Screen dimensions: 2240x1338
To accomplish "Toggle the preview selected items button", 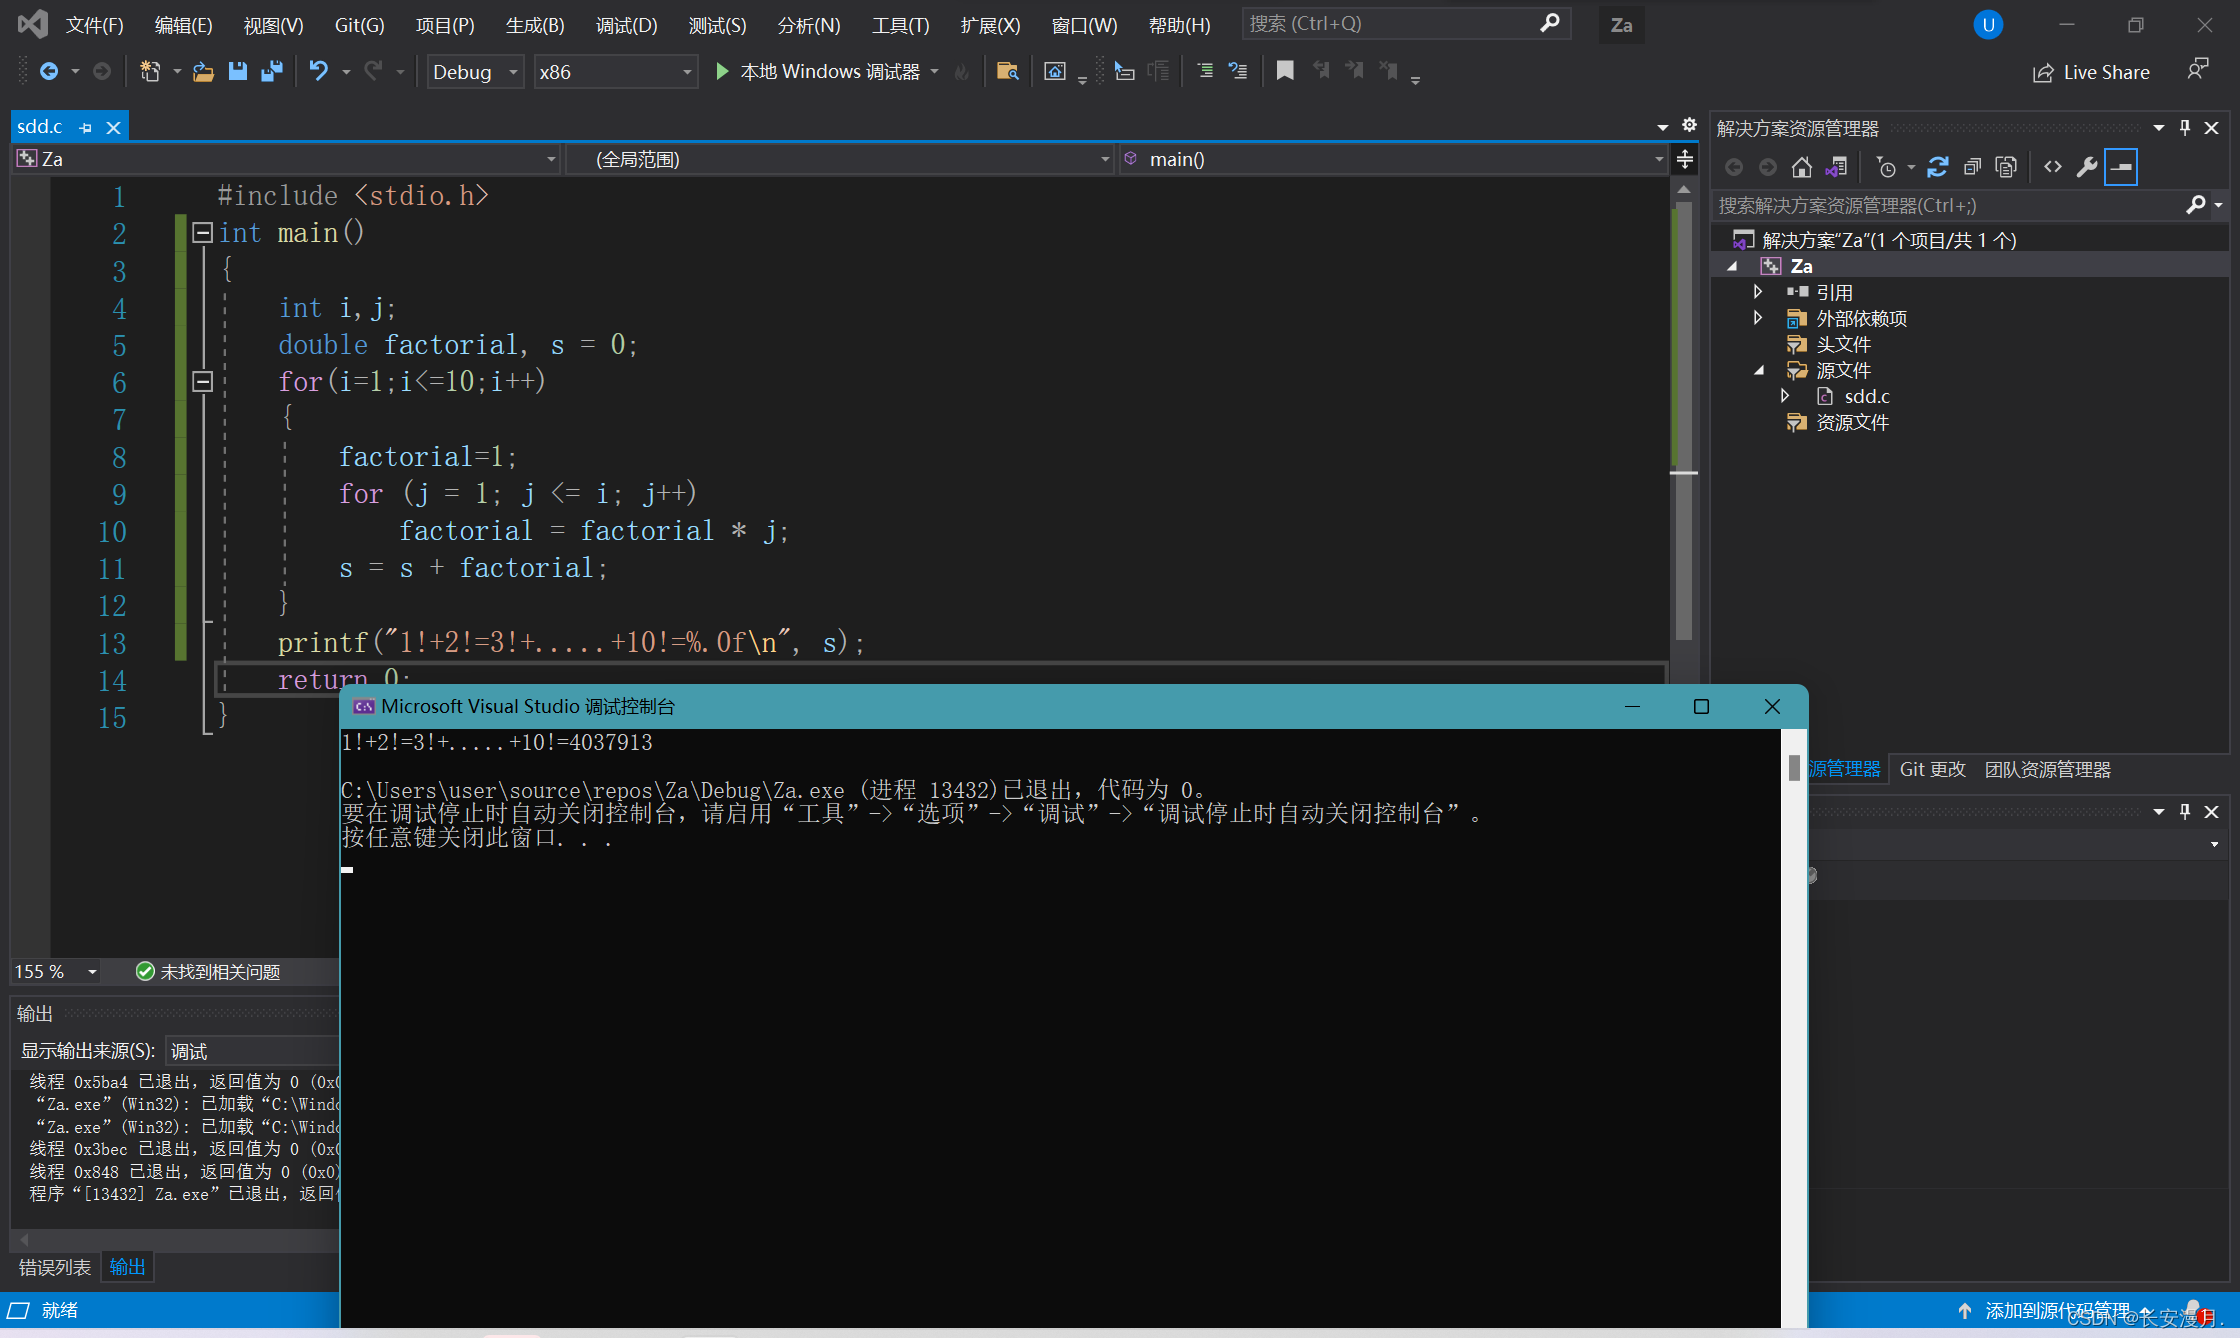I will tap(2121, 167).
